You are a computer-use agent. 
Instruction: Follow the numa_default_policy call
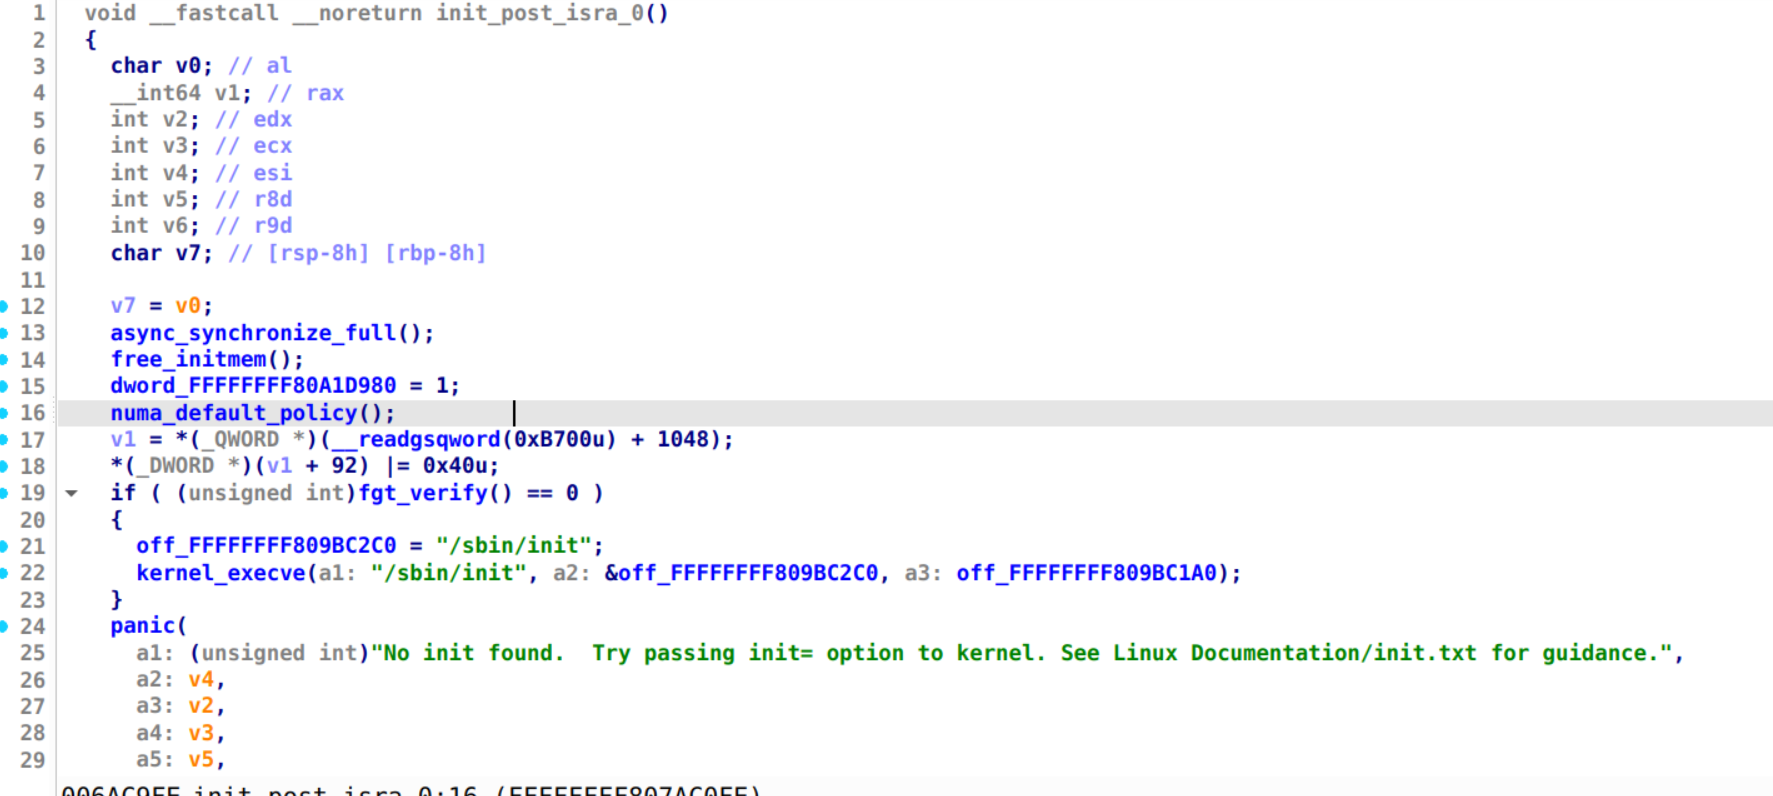(234, 413)
